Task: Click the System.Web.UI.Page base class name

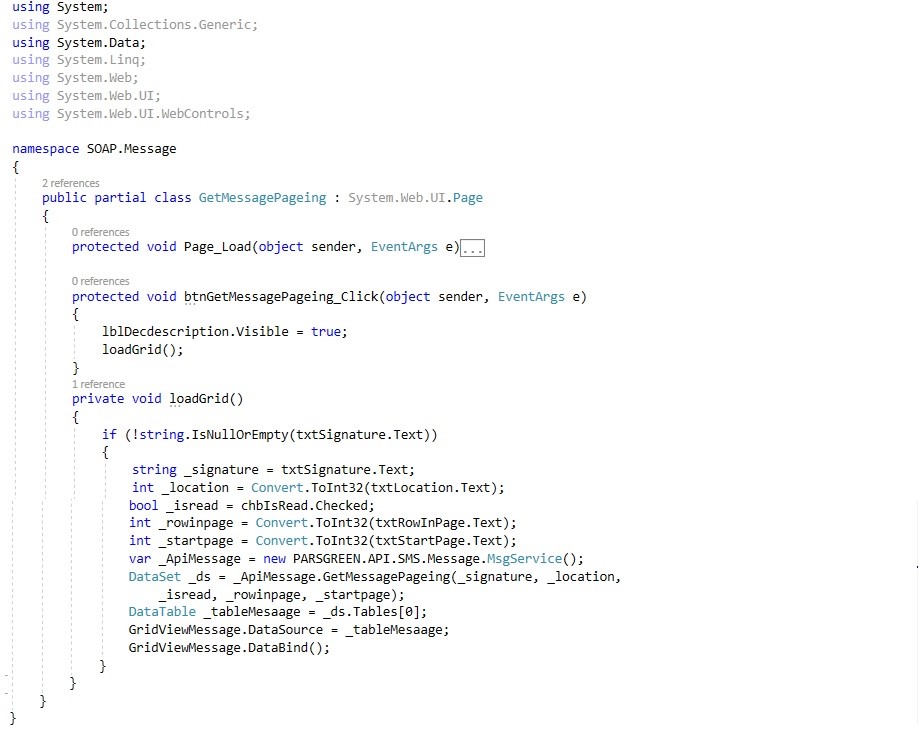Action: click(415, 198)
